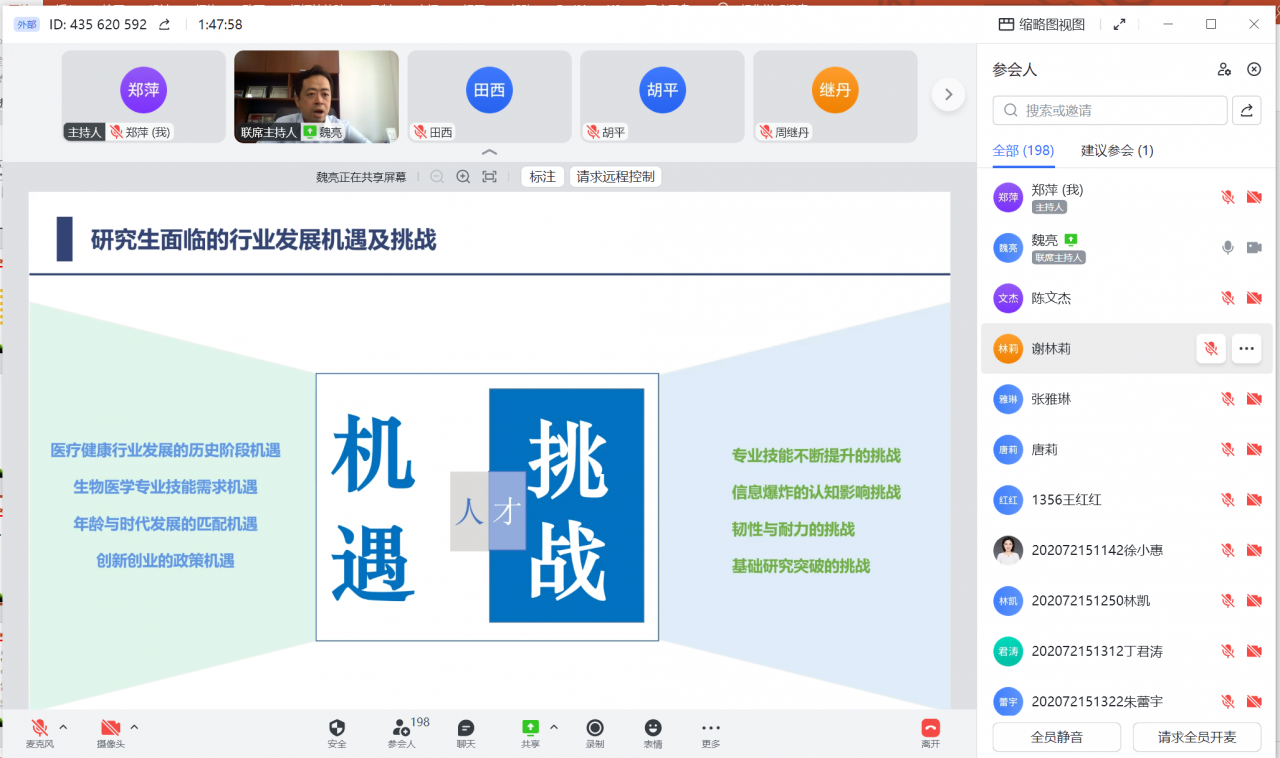Expand the share screen options arrow
Viewport: 1280px width, 758px height.
click(554, 727)
